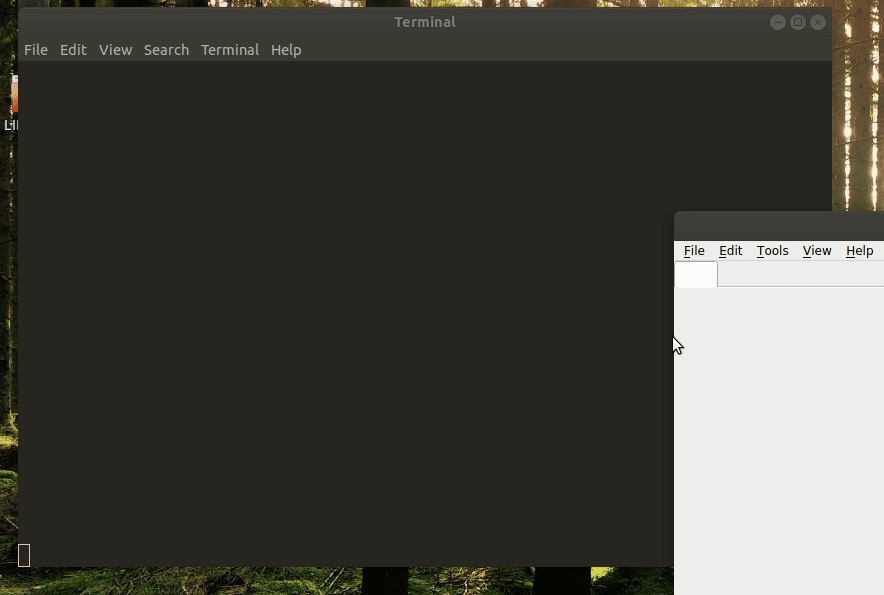
Task: Open the File menu of the editor window
Action: click(694, 250)
